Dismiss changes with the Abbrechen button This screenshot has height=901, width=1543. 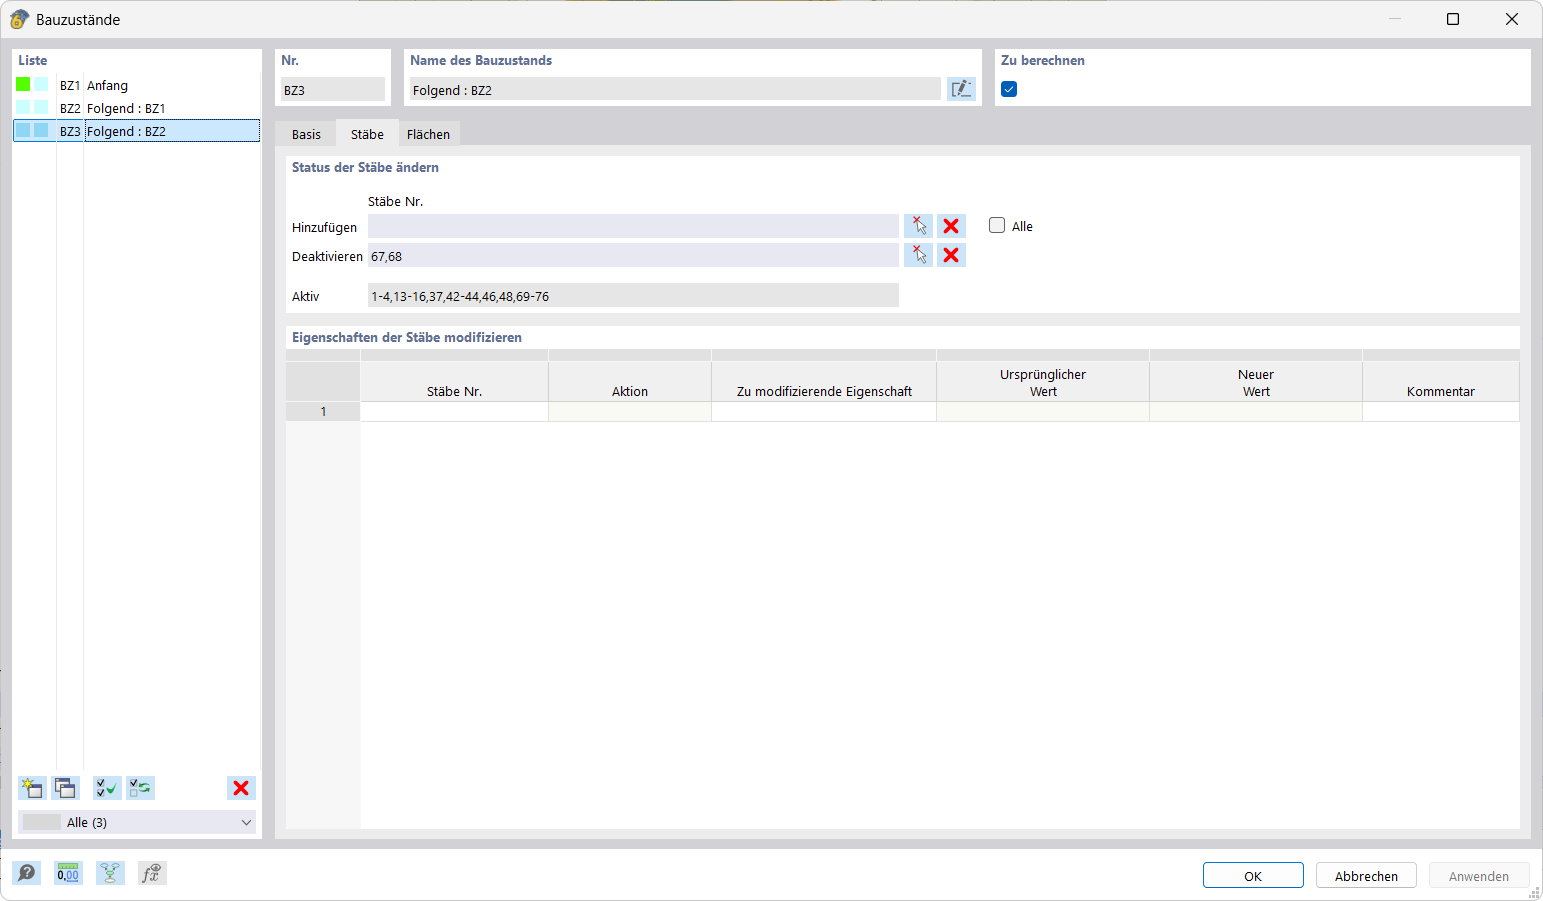1365,874
